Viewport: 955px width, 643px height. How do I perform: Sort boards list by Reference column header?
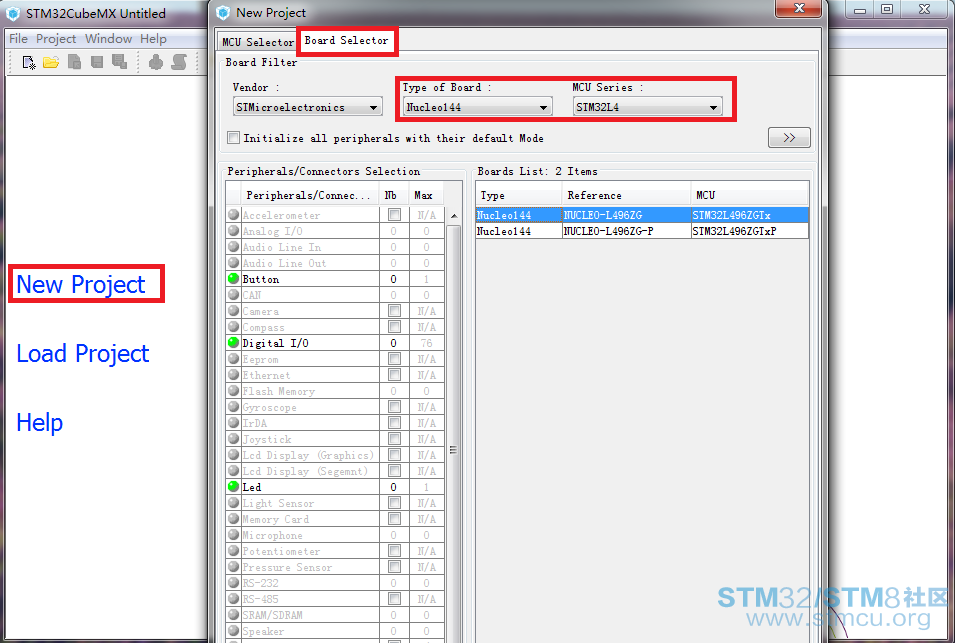pos(626,195)
